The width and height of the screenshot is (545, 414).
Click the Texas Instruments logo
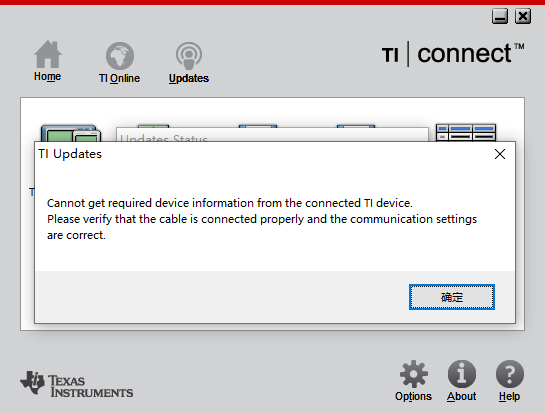tap(76, 384)
